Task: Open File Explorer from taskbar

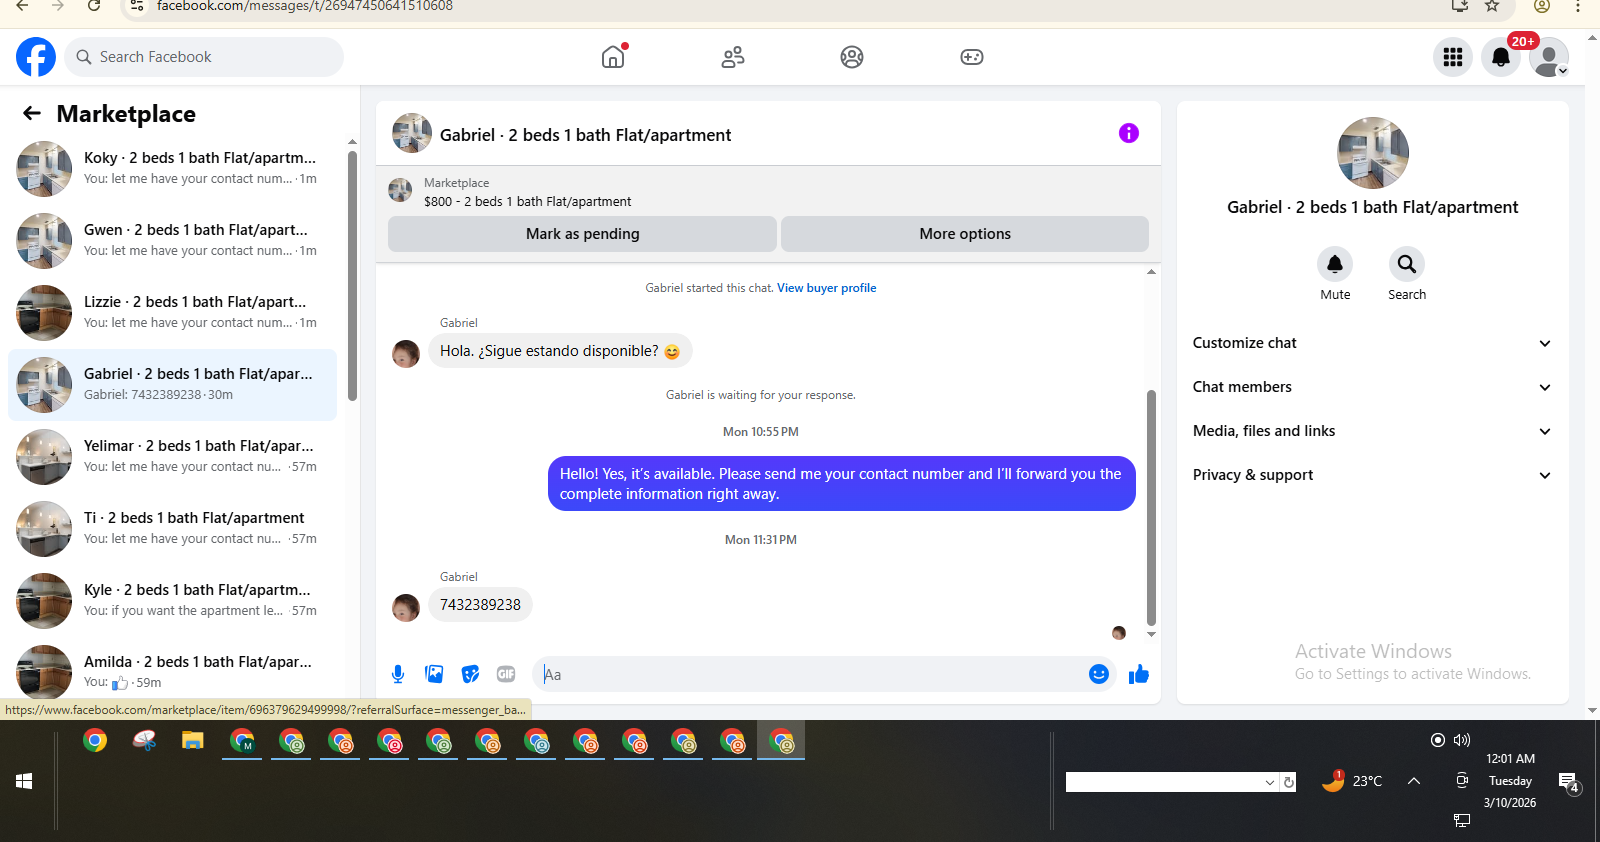Action: coord(193,741)
